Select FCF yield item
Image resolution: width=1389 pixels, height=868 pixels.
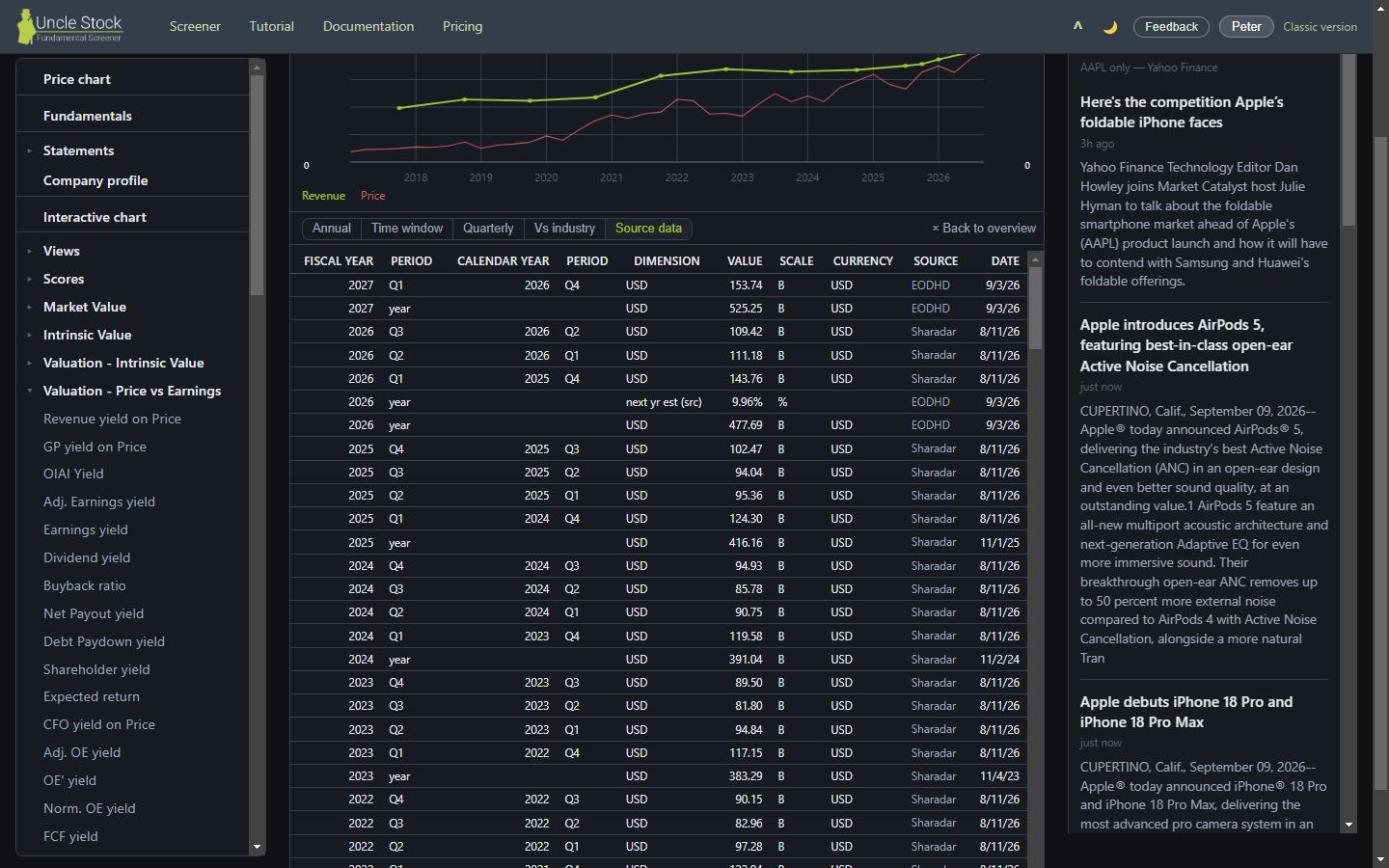point(70,837)
